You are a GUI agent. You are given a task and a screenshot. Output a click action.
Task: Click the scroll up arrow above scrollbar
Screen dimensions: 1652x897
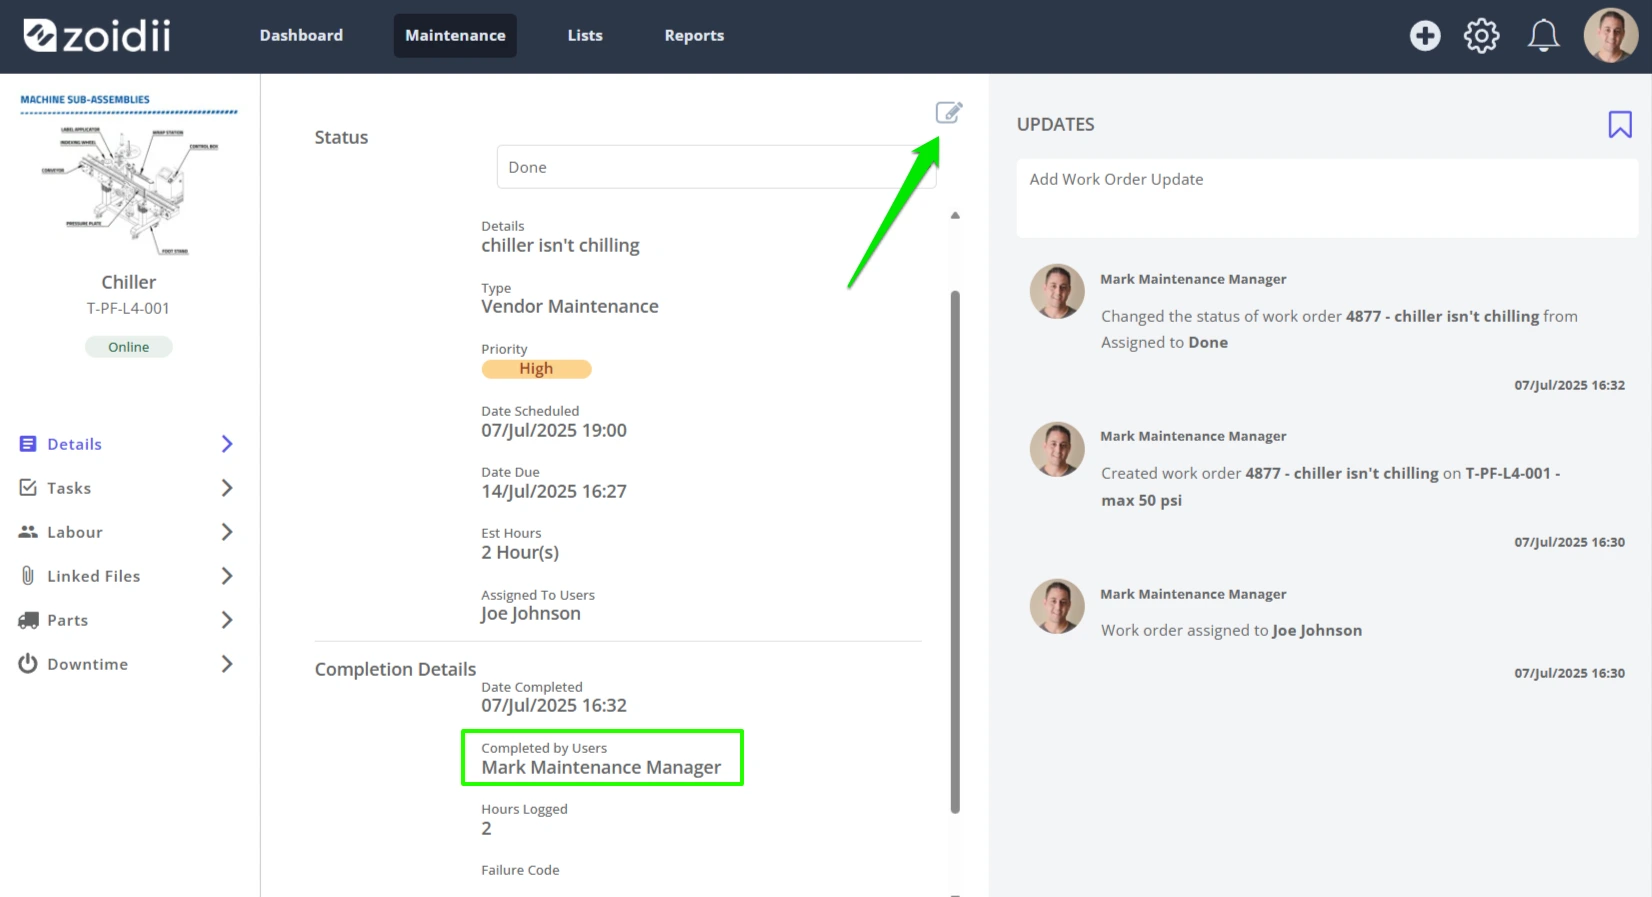pyautogui.click(x=955, y=215)
